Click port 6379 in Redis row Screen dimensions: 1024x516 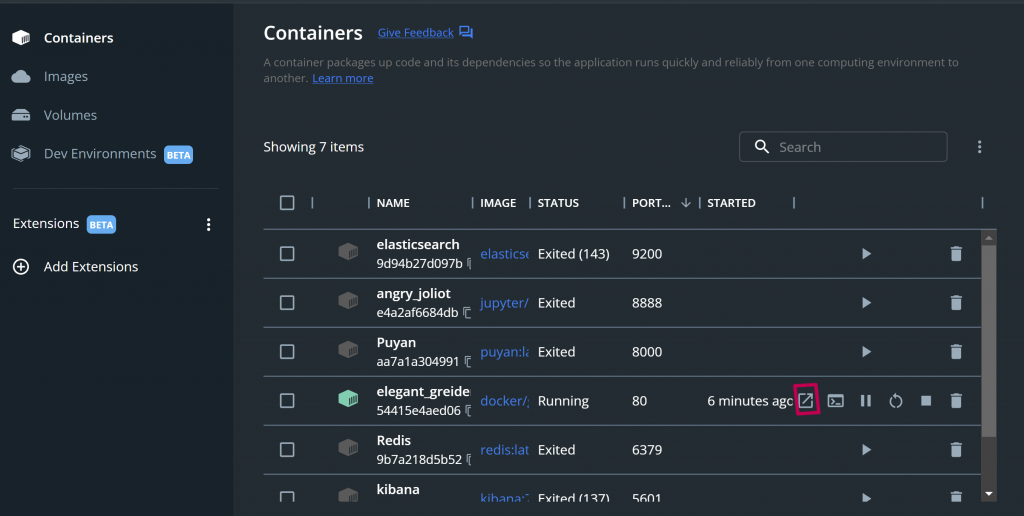click(647, 450)
